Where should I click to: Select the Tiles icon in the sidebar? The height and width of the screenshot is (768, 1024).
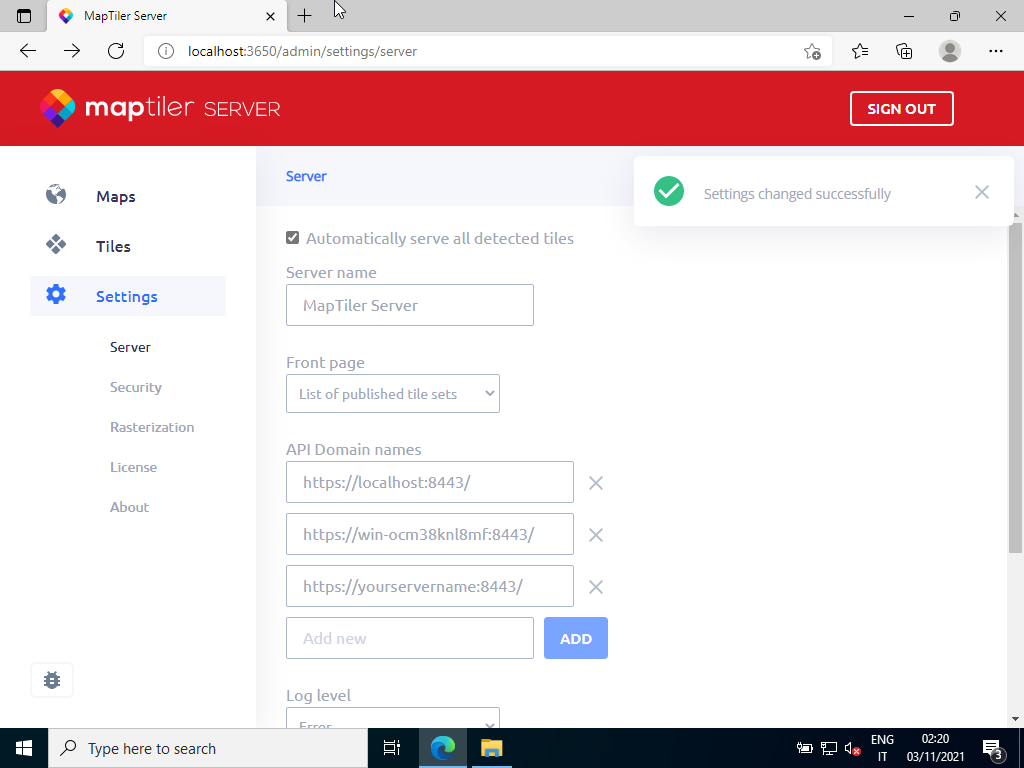click(x=56, y=245)
